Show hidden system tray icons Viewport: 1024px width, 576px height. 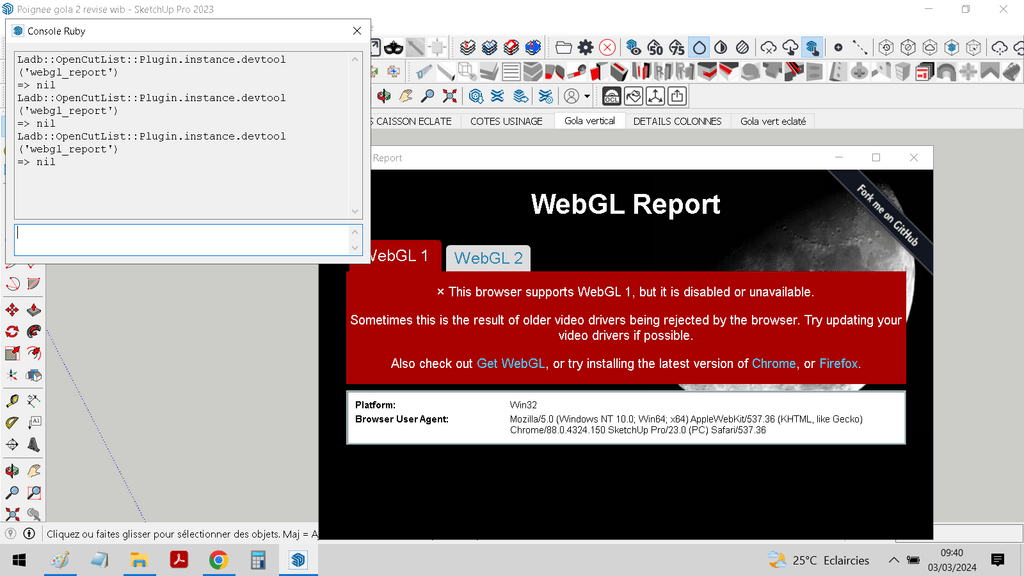tap(893, 560)
